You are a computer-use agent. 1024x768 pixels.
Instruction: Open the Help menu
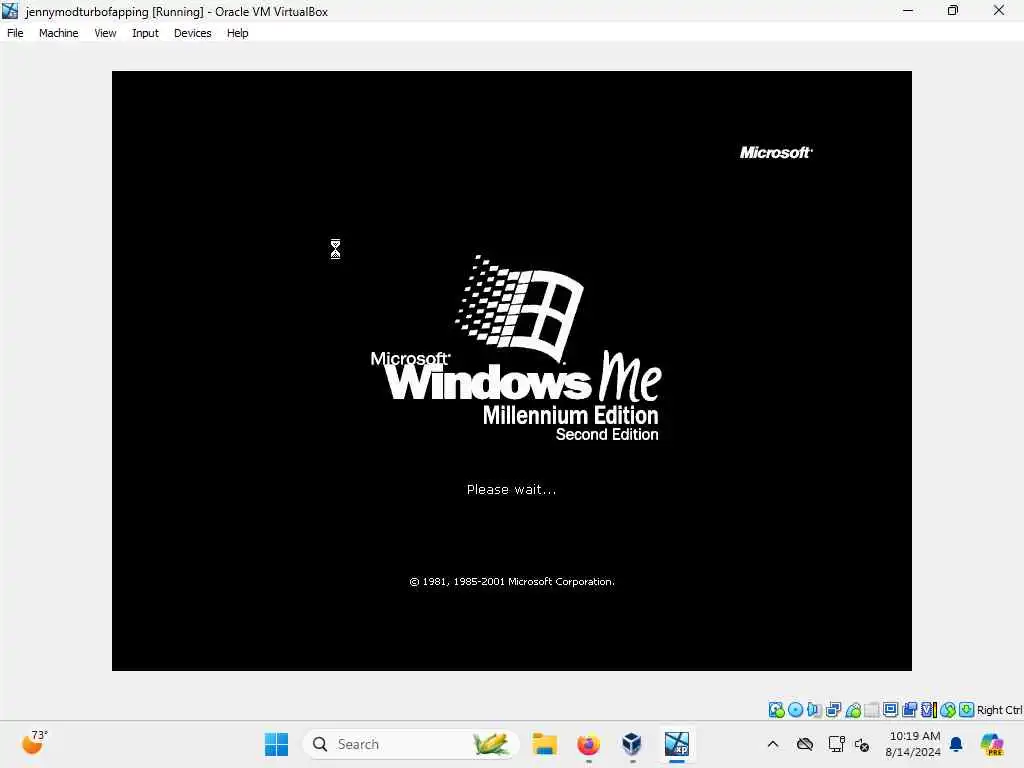tap(237, 33)
